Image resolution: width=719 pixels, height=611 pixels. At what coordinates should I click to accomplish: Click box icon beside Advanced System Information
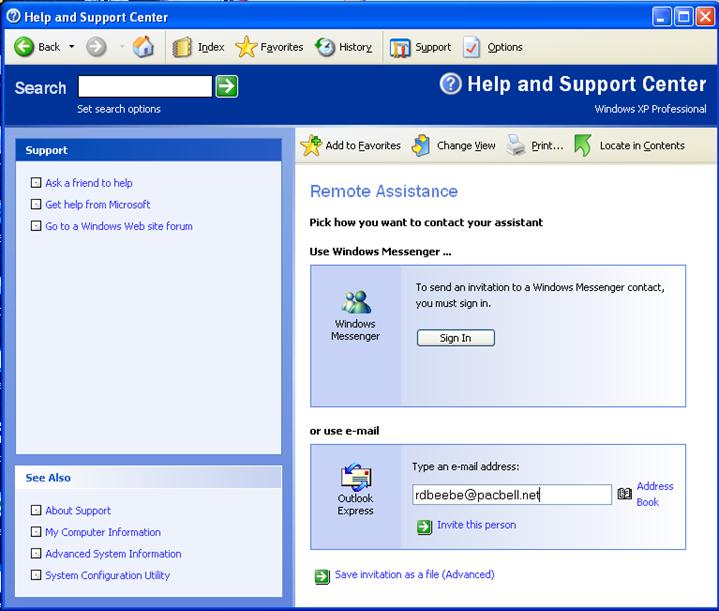pyautogui.click(x=36, y=553)
